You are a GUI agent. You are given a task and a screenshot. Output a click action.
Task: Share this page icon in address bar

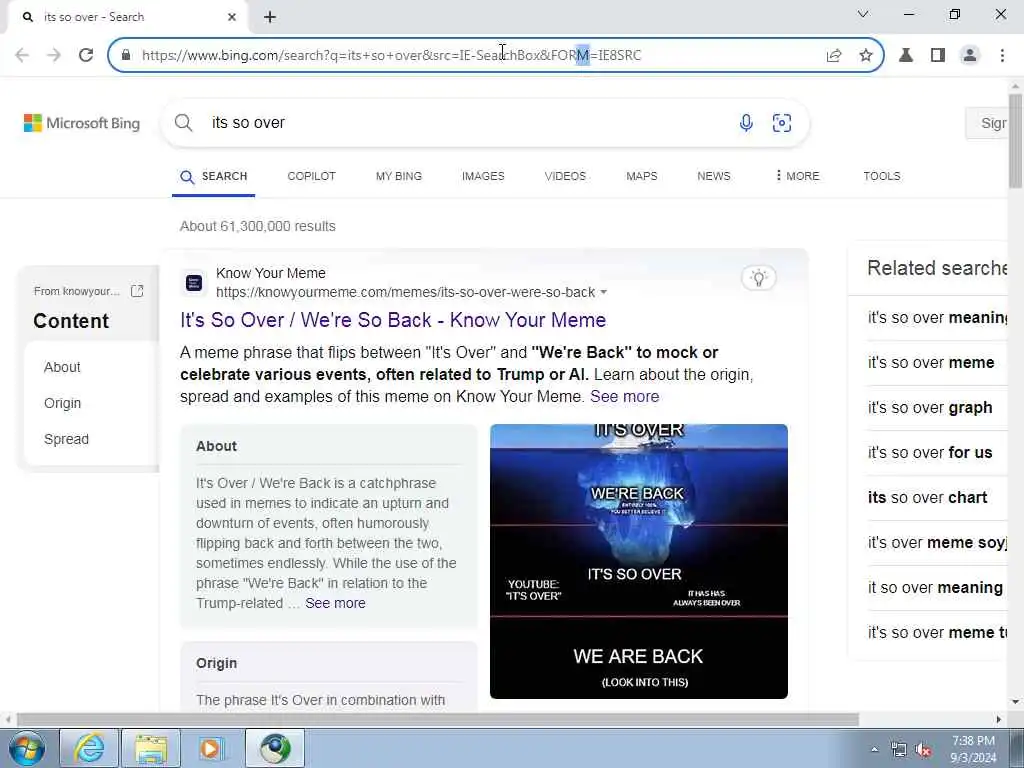point(834,56)
